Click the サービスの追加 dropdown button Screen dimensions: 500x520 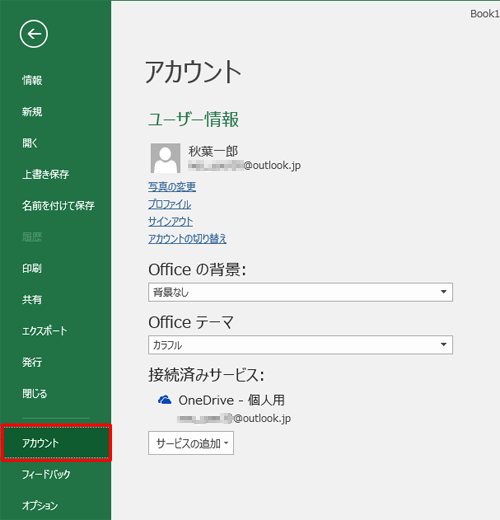[x=191, y=443]
